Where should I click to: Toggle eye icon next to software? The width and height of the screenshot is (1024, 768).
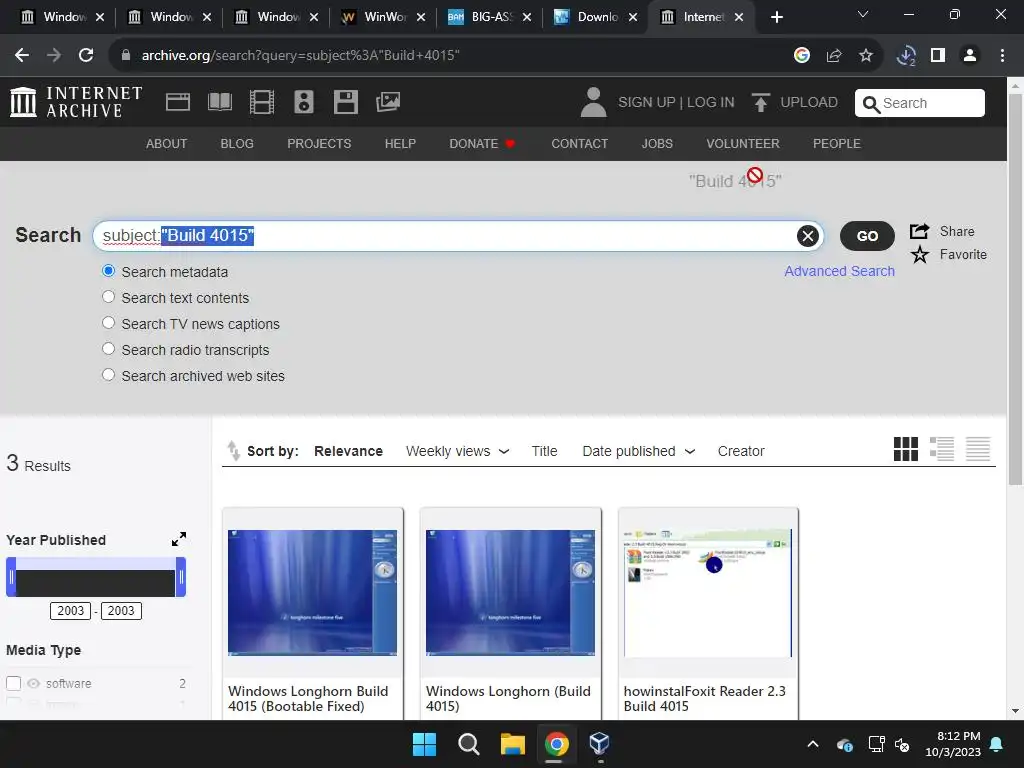(x=33, y=683)
